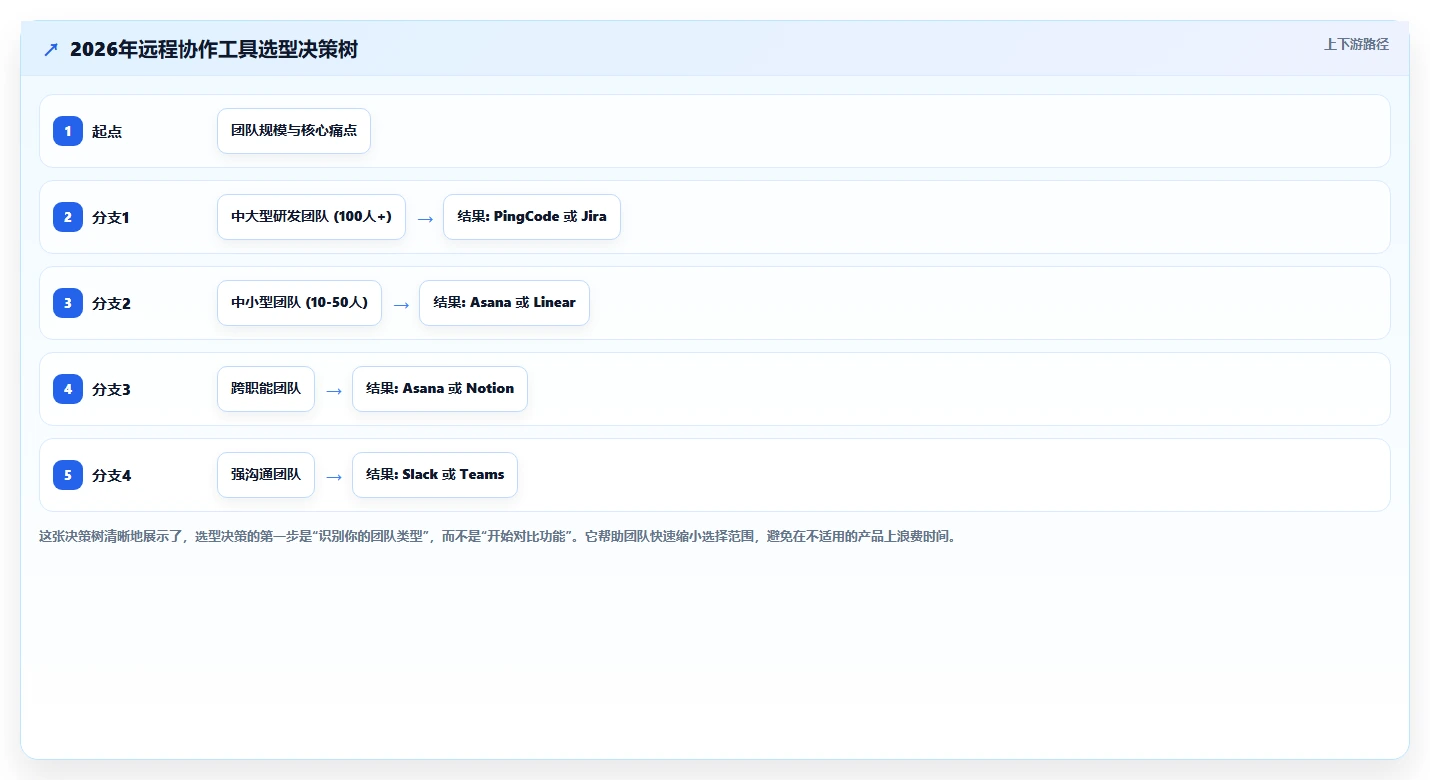Screen dimensions: 1430x780
Task: Click the 结果: Asana 或 Notion node
Action: point(440,389)
